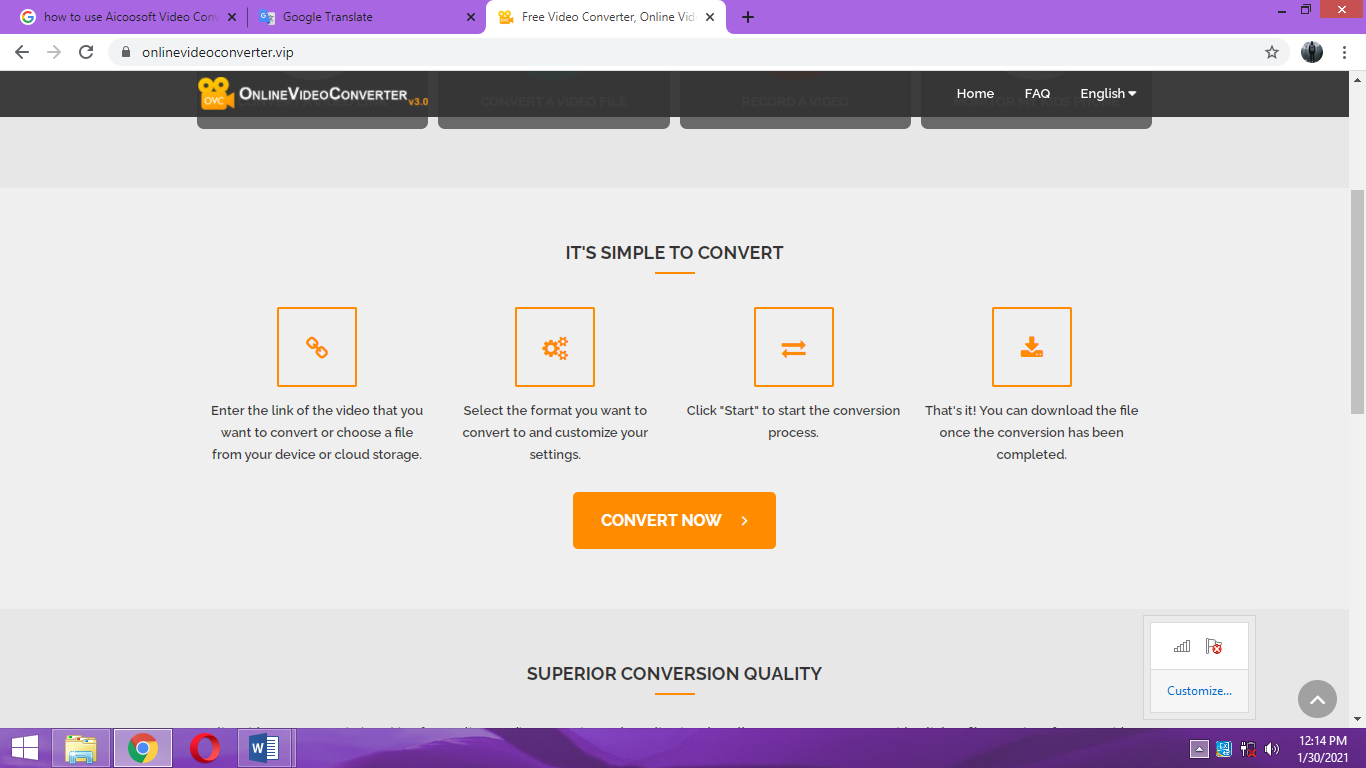Close the Aicoosoft search tab
Screen dimensions: 1366x768
tap(232, 17)
